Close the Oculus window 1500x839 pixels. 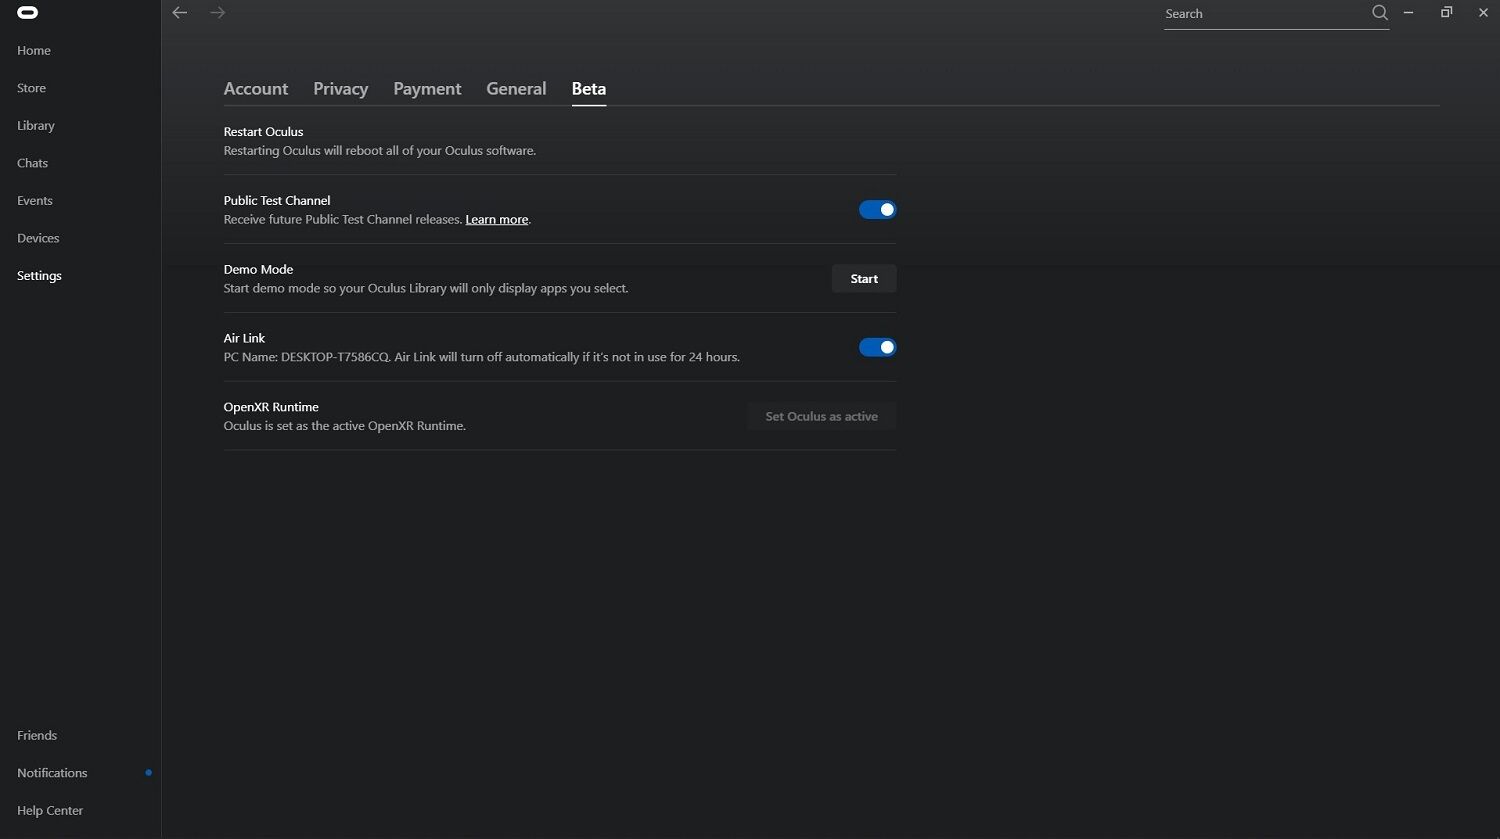click(1483, 13)
